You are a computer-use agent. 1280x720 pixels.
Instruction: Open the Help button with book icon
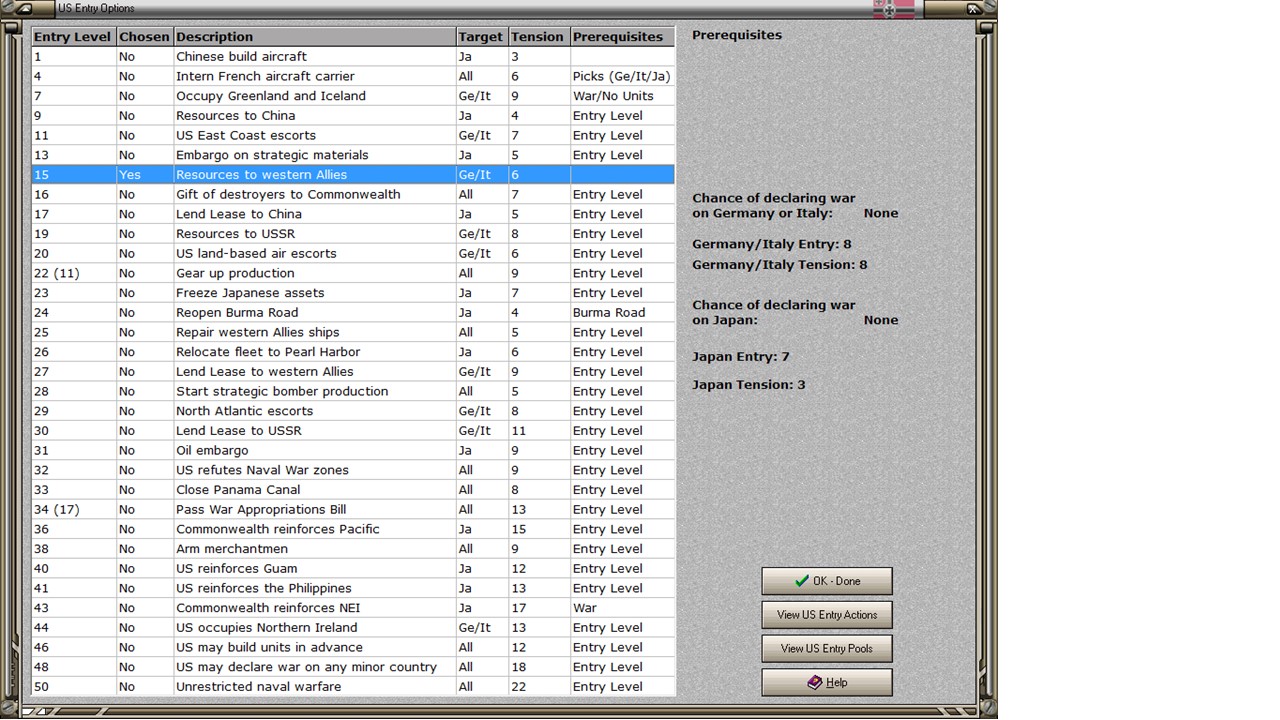(827, 683)
